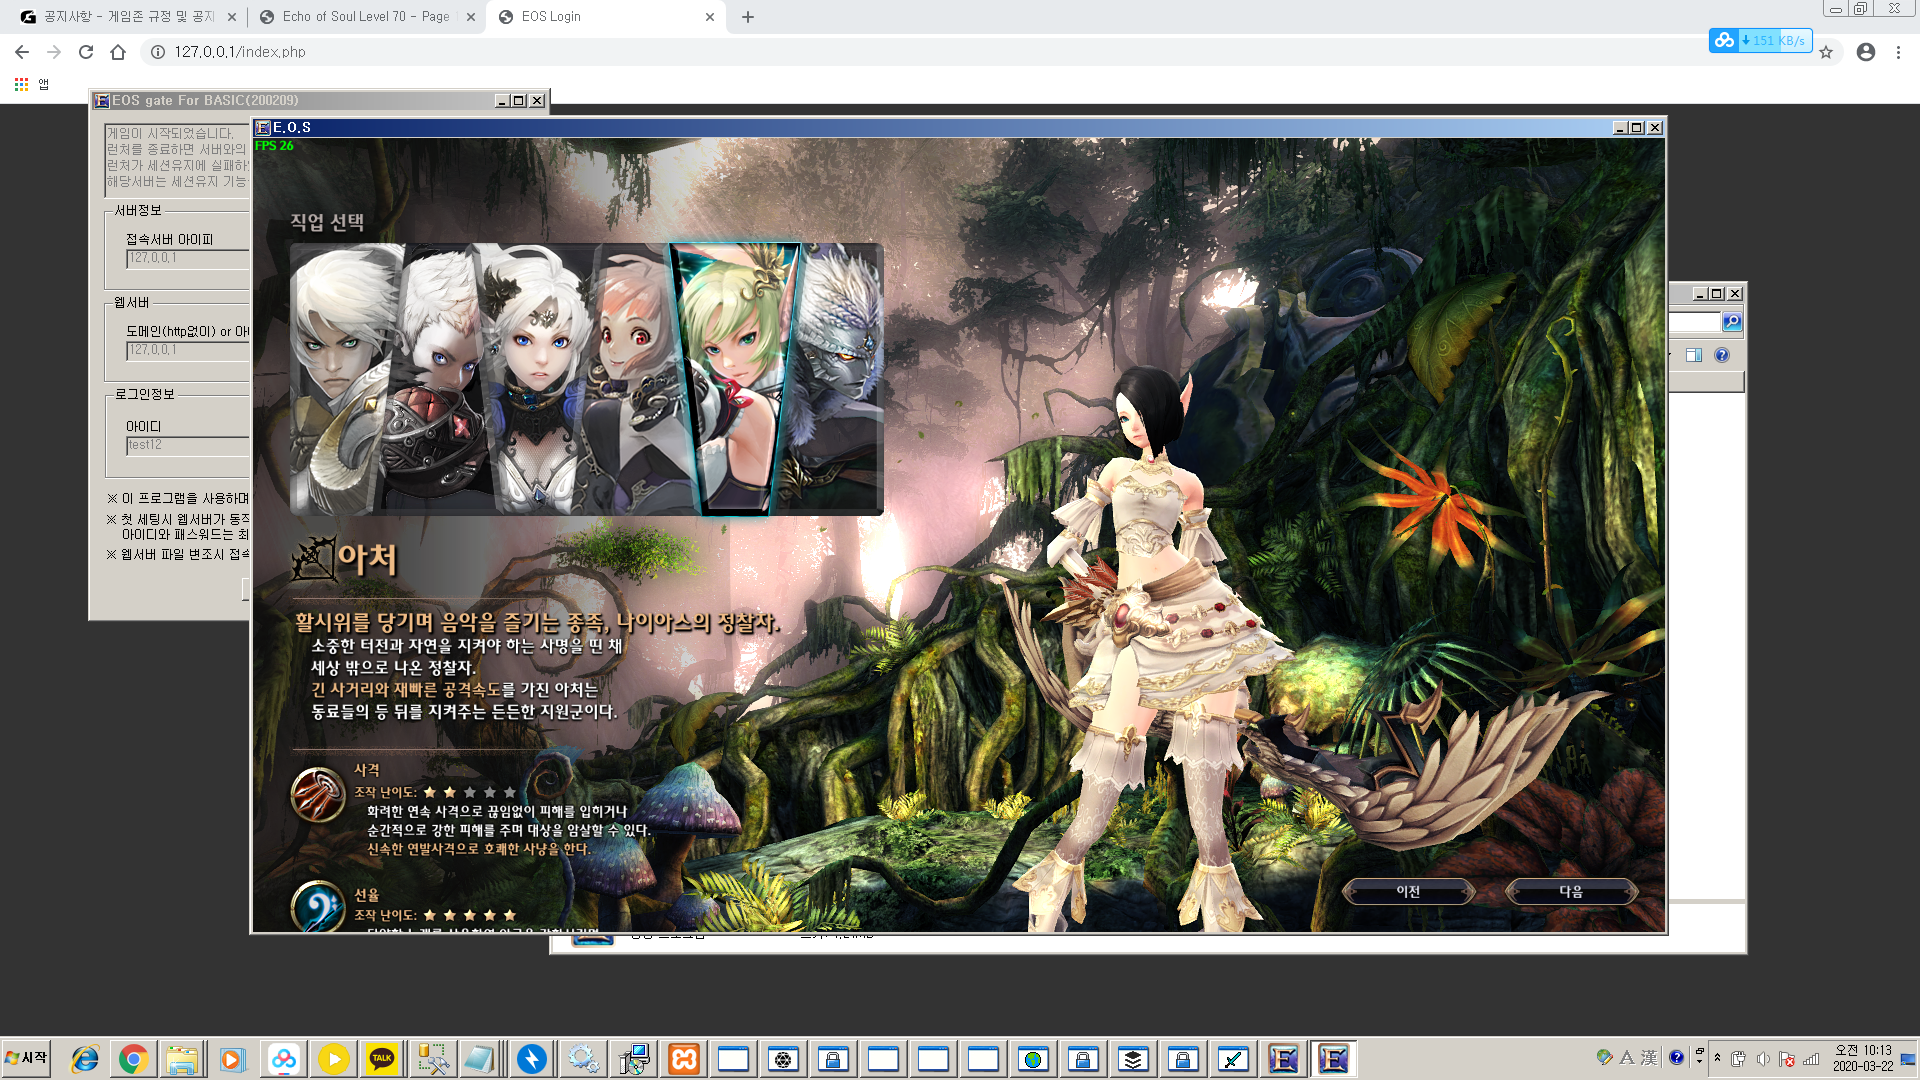1920x1080 pixels.
Task: Reload the current page
Action: [x=86, y=52]
